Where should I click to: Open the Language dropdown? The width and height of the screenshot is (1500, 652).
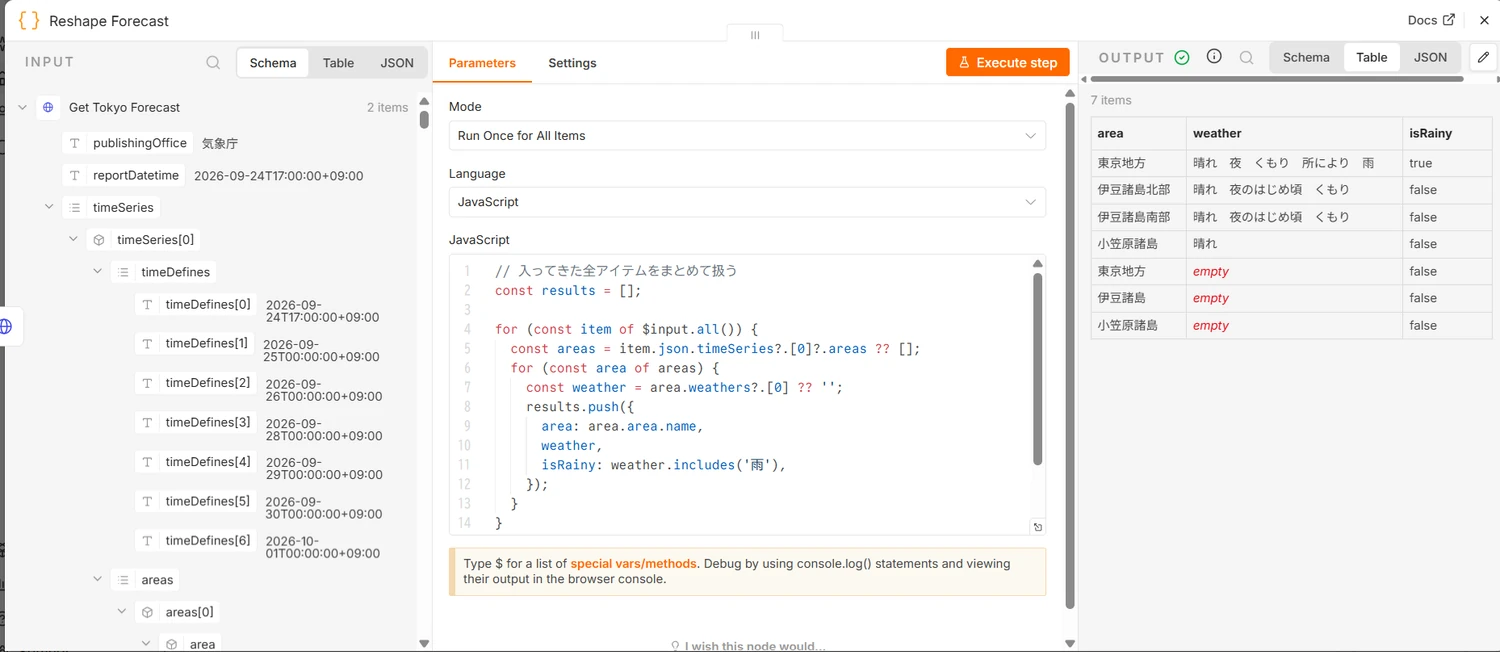tap(747, 202)
